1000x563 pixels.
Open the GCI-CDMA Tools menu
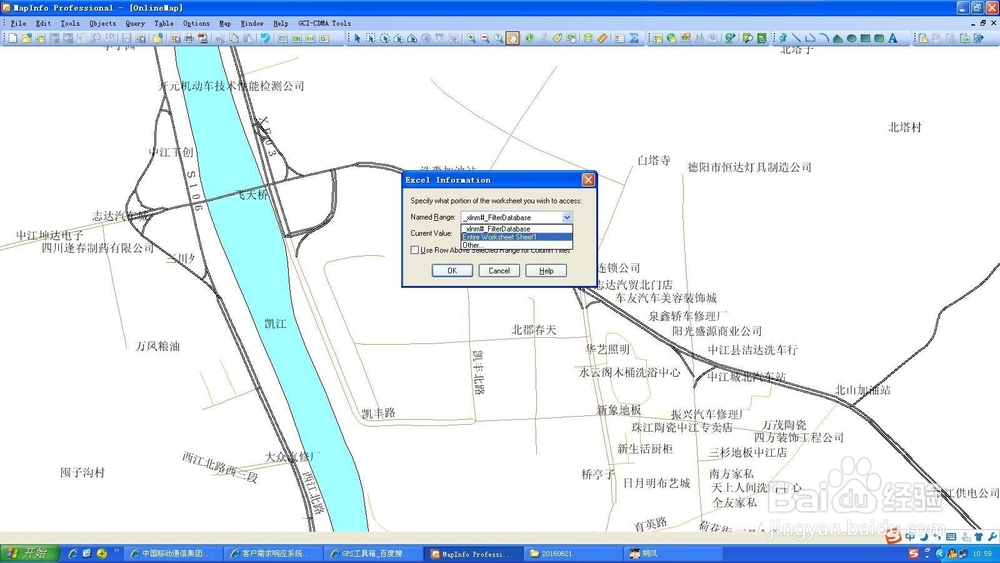pos(325,23)
